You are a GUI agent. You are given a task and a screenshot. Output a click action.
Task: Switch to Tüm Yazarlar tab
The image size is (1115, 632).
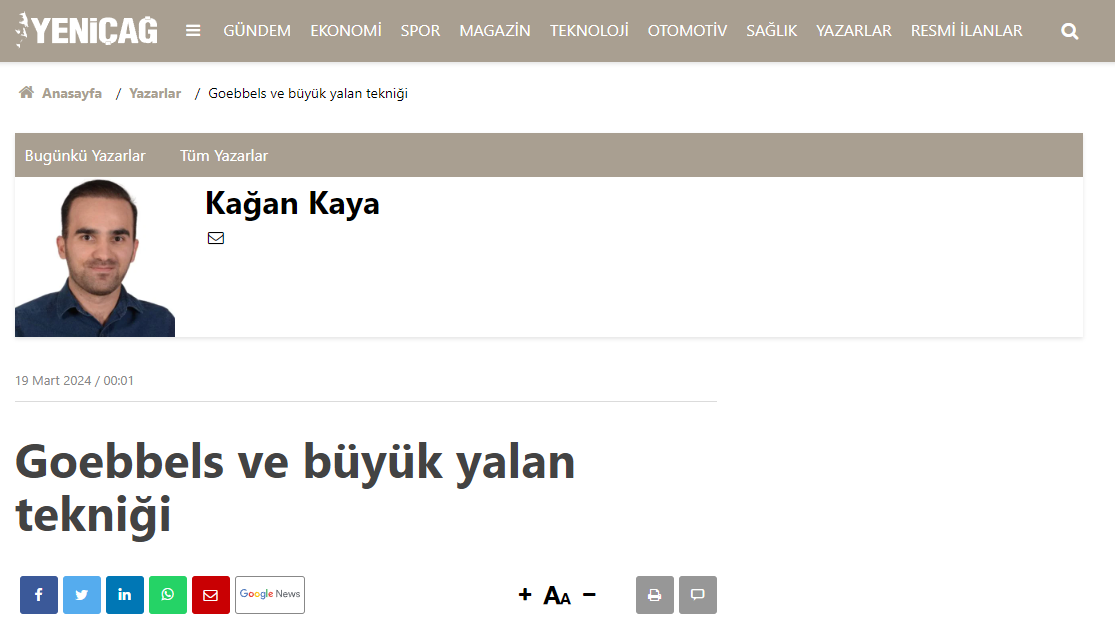pyautogui.click(x=224, y=156)
